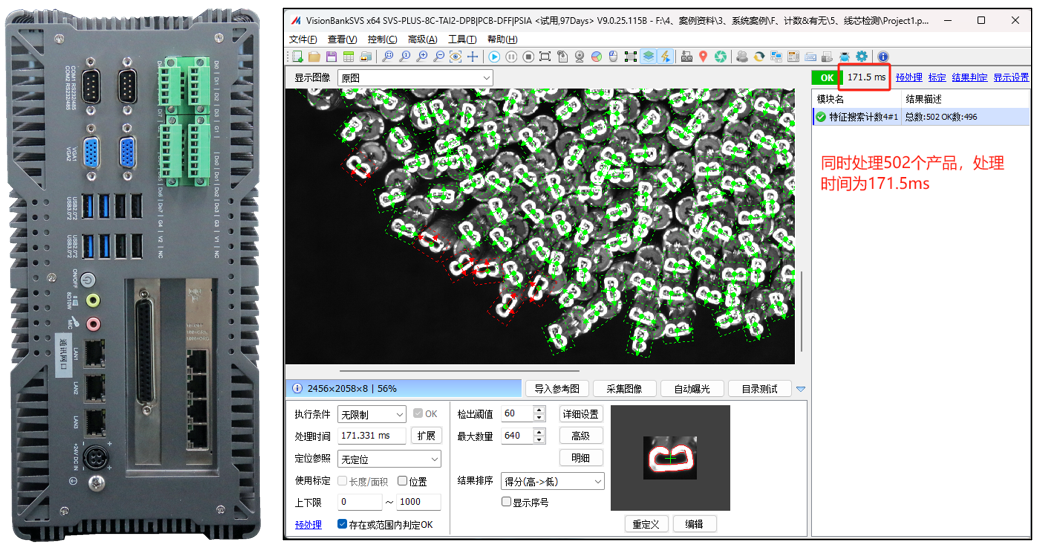Click the 结果判定 link
This screenshot has height=548, width=1039.
[x=969, y=78]
